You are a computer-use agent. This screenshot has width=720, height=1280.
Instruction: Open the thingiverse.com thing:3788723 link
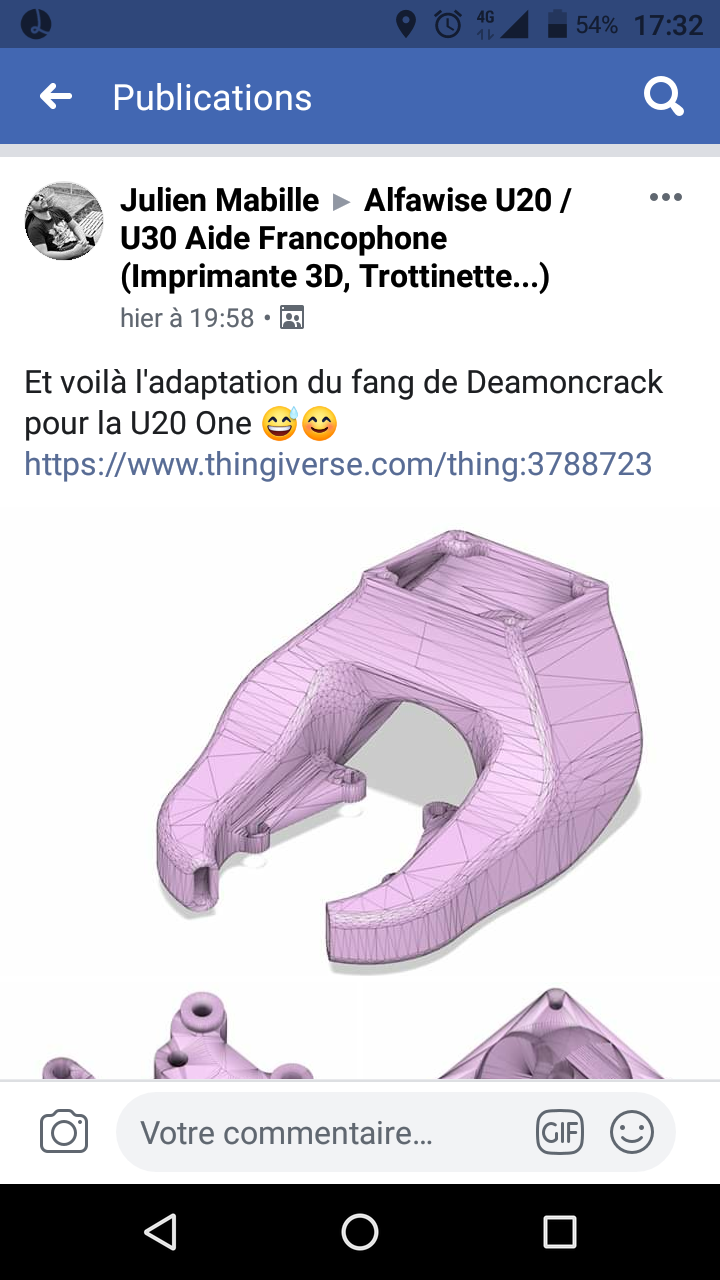pos(338,463)
